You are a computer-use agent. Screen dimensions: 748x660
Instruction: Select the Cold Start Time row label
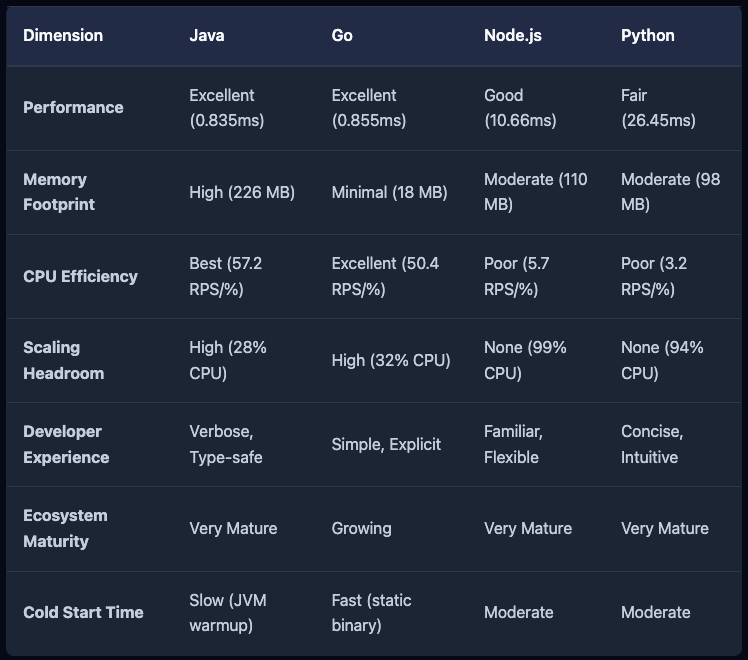(83, 612)
